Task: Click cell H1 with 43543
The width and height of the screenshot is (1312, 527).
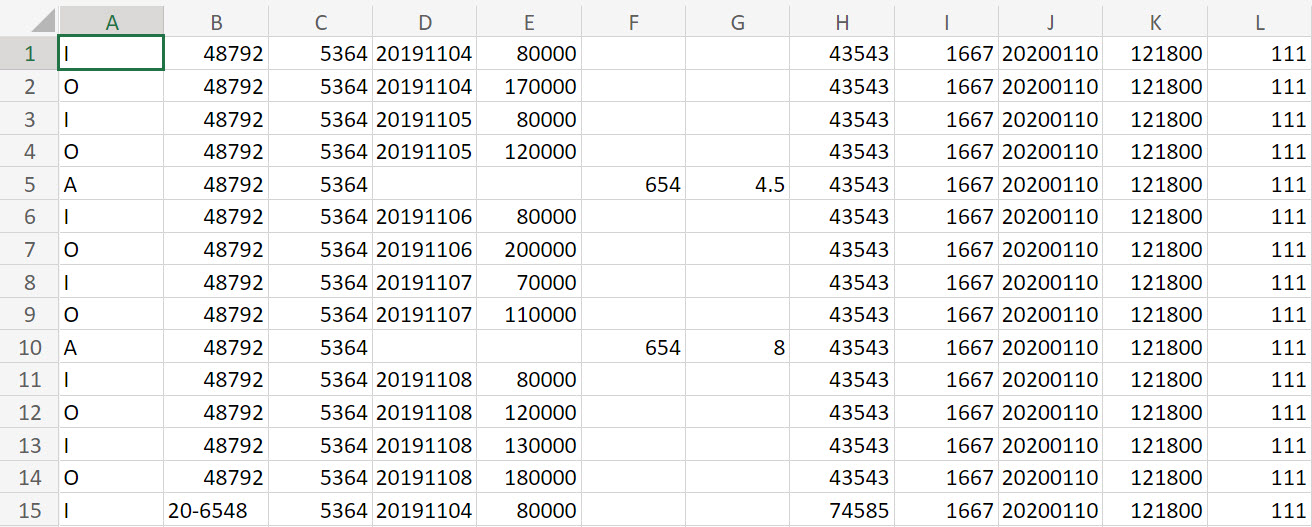Action: click(x=842, y=54)
